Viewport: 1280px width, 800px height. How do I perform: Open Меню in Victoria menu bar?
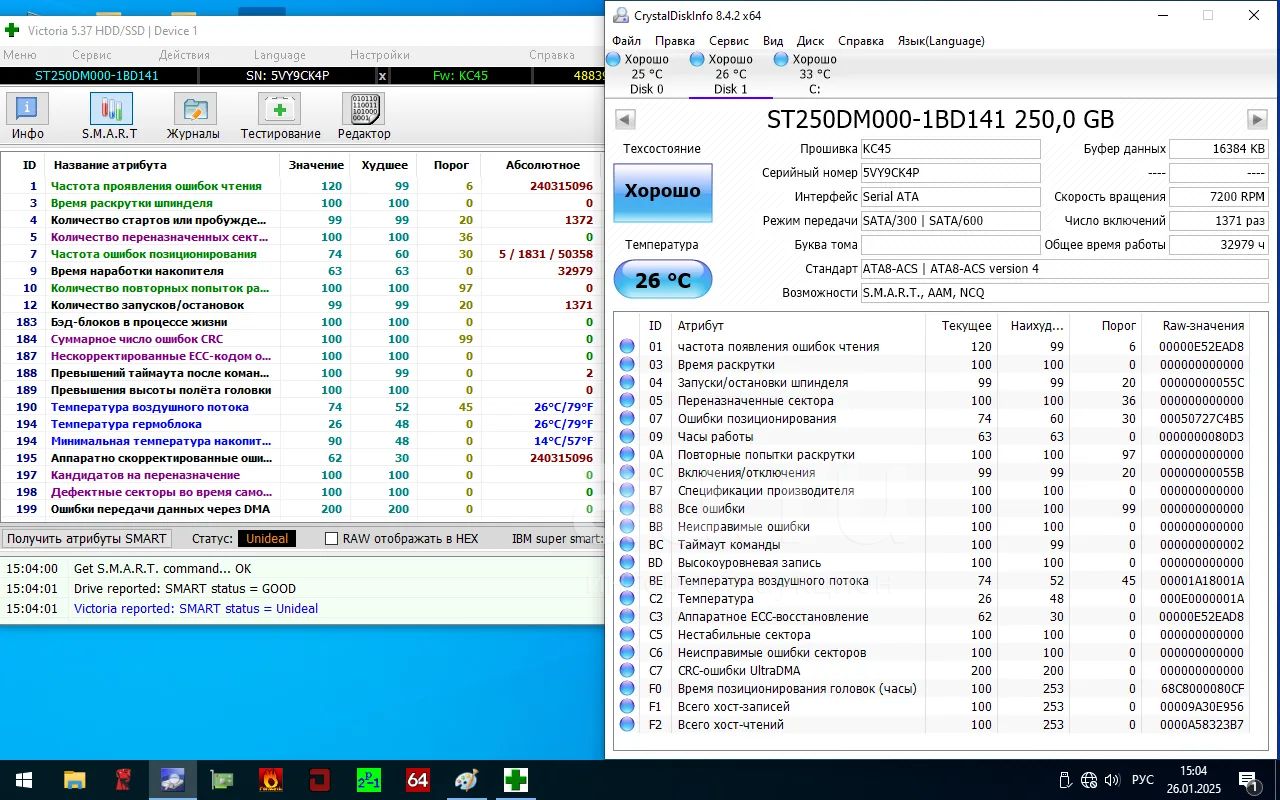click(20, 55)
